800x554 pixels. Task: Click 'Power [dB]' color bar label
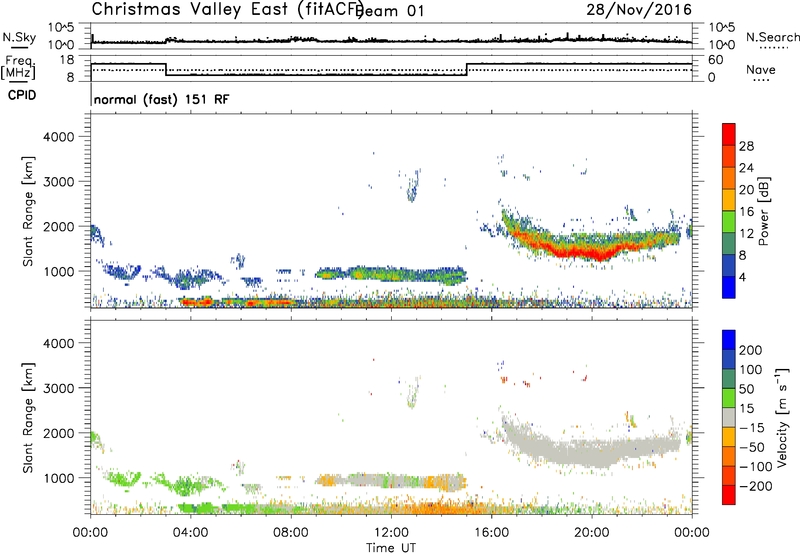coord(764,211)
